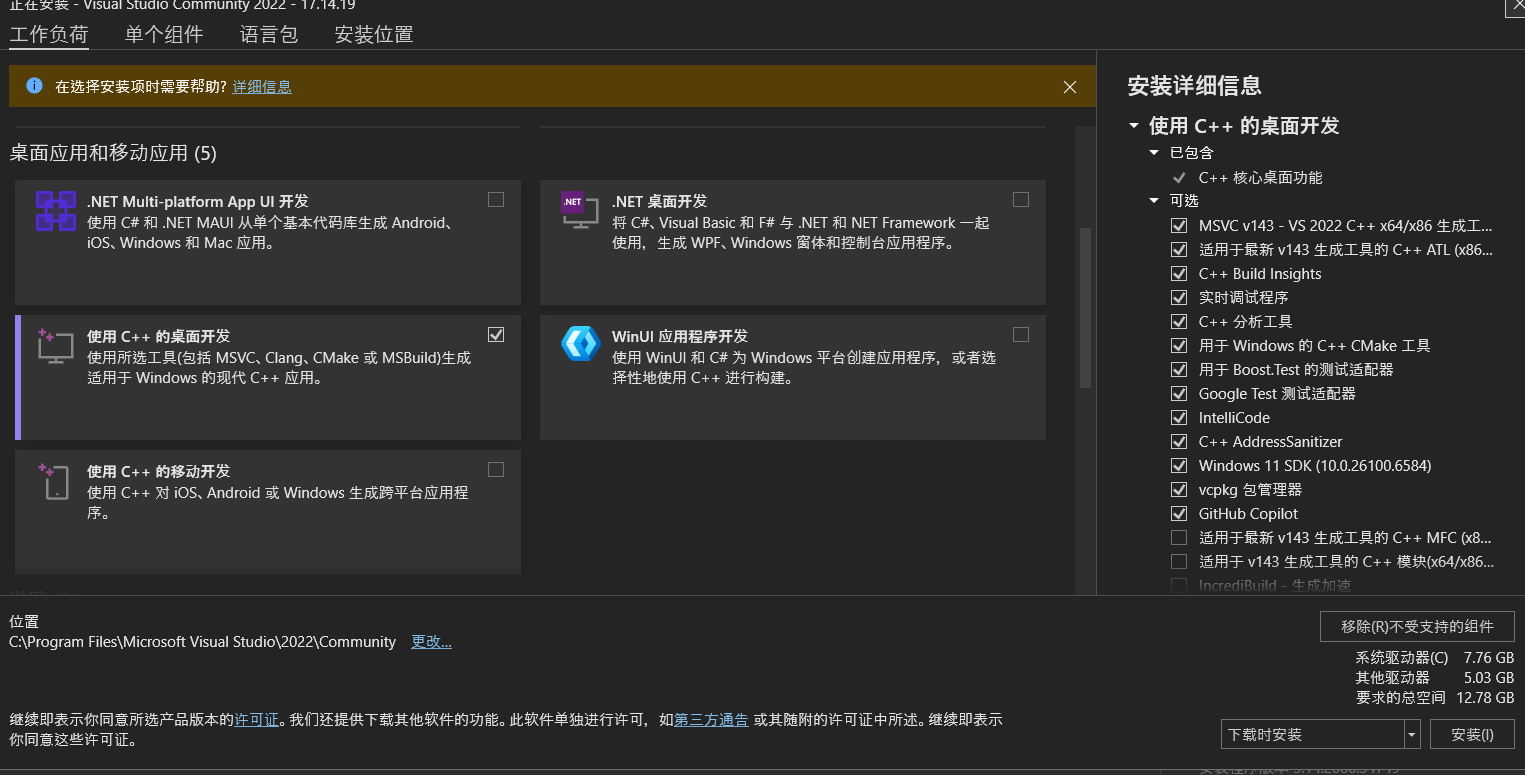Click the workloads list vertical scrollbar
1525x775 pixels.
1085,308
